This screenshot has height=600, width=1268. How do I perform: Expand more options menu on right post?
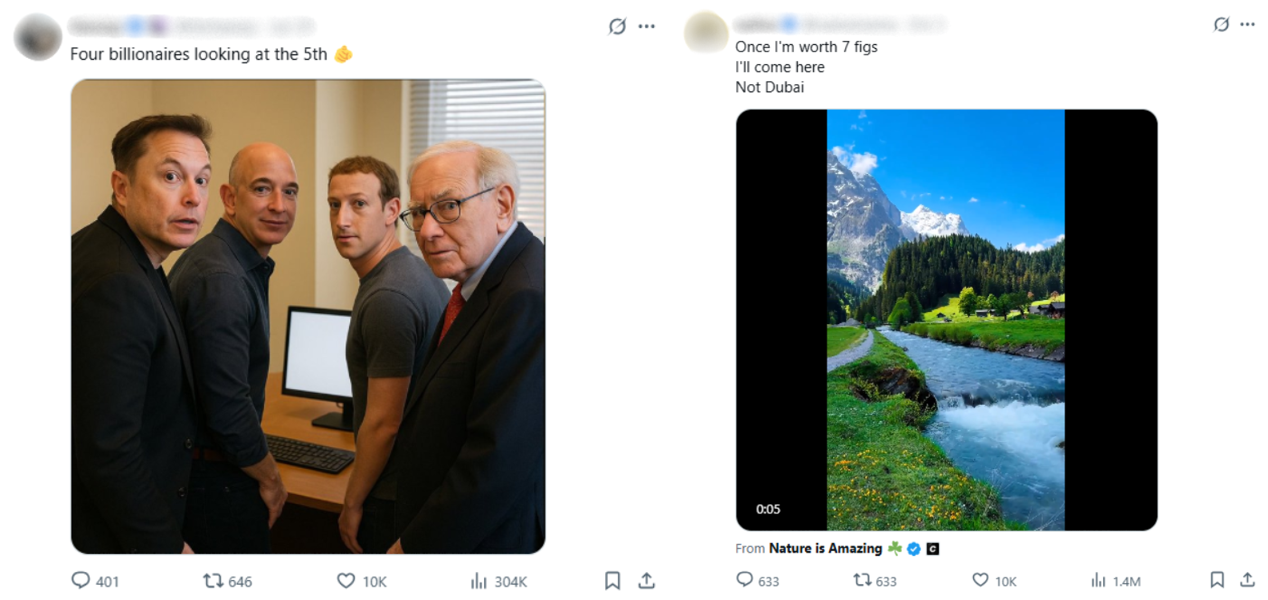coord(1247,24)
